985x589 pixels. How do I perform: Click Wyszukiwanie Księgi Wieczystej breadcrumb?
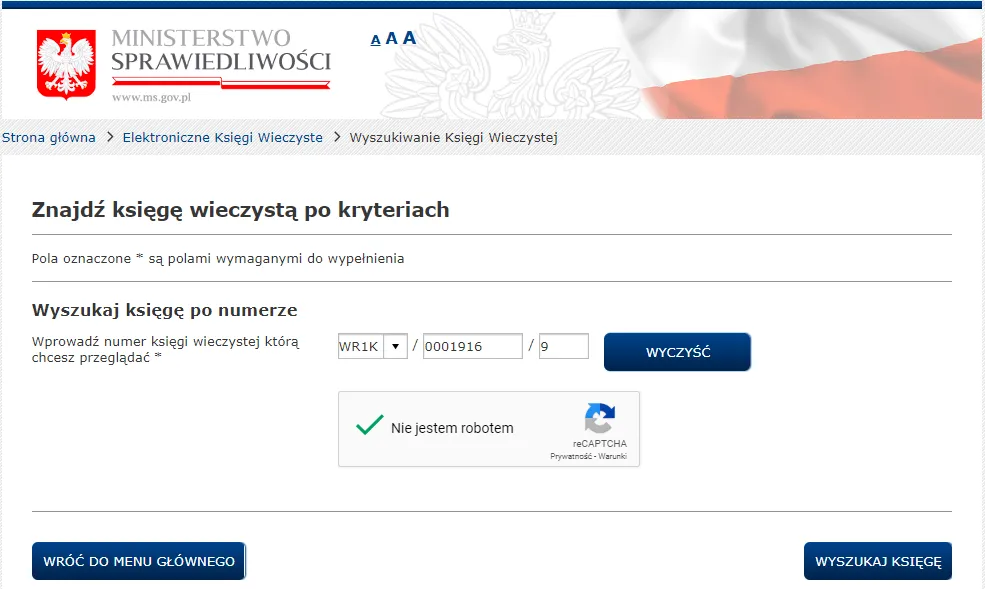click(x=453, y=137)
